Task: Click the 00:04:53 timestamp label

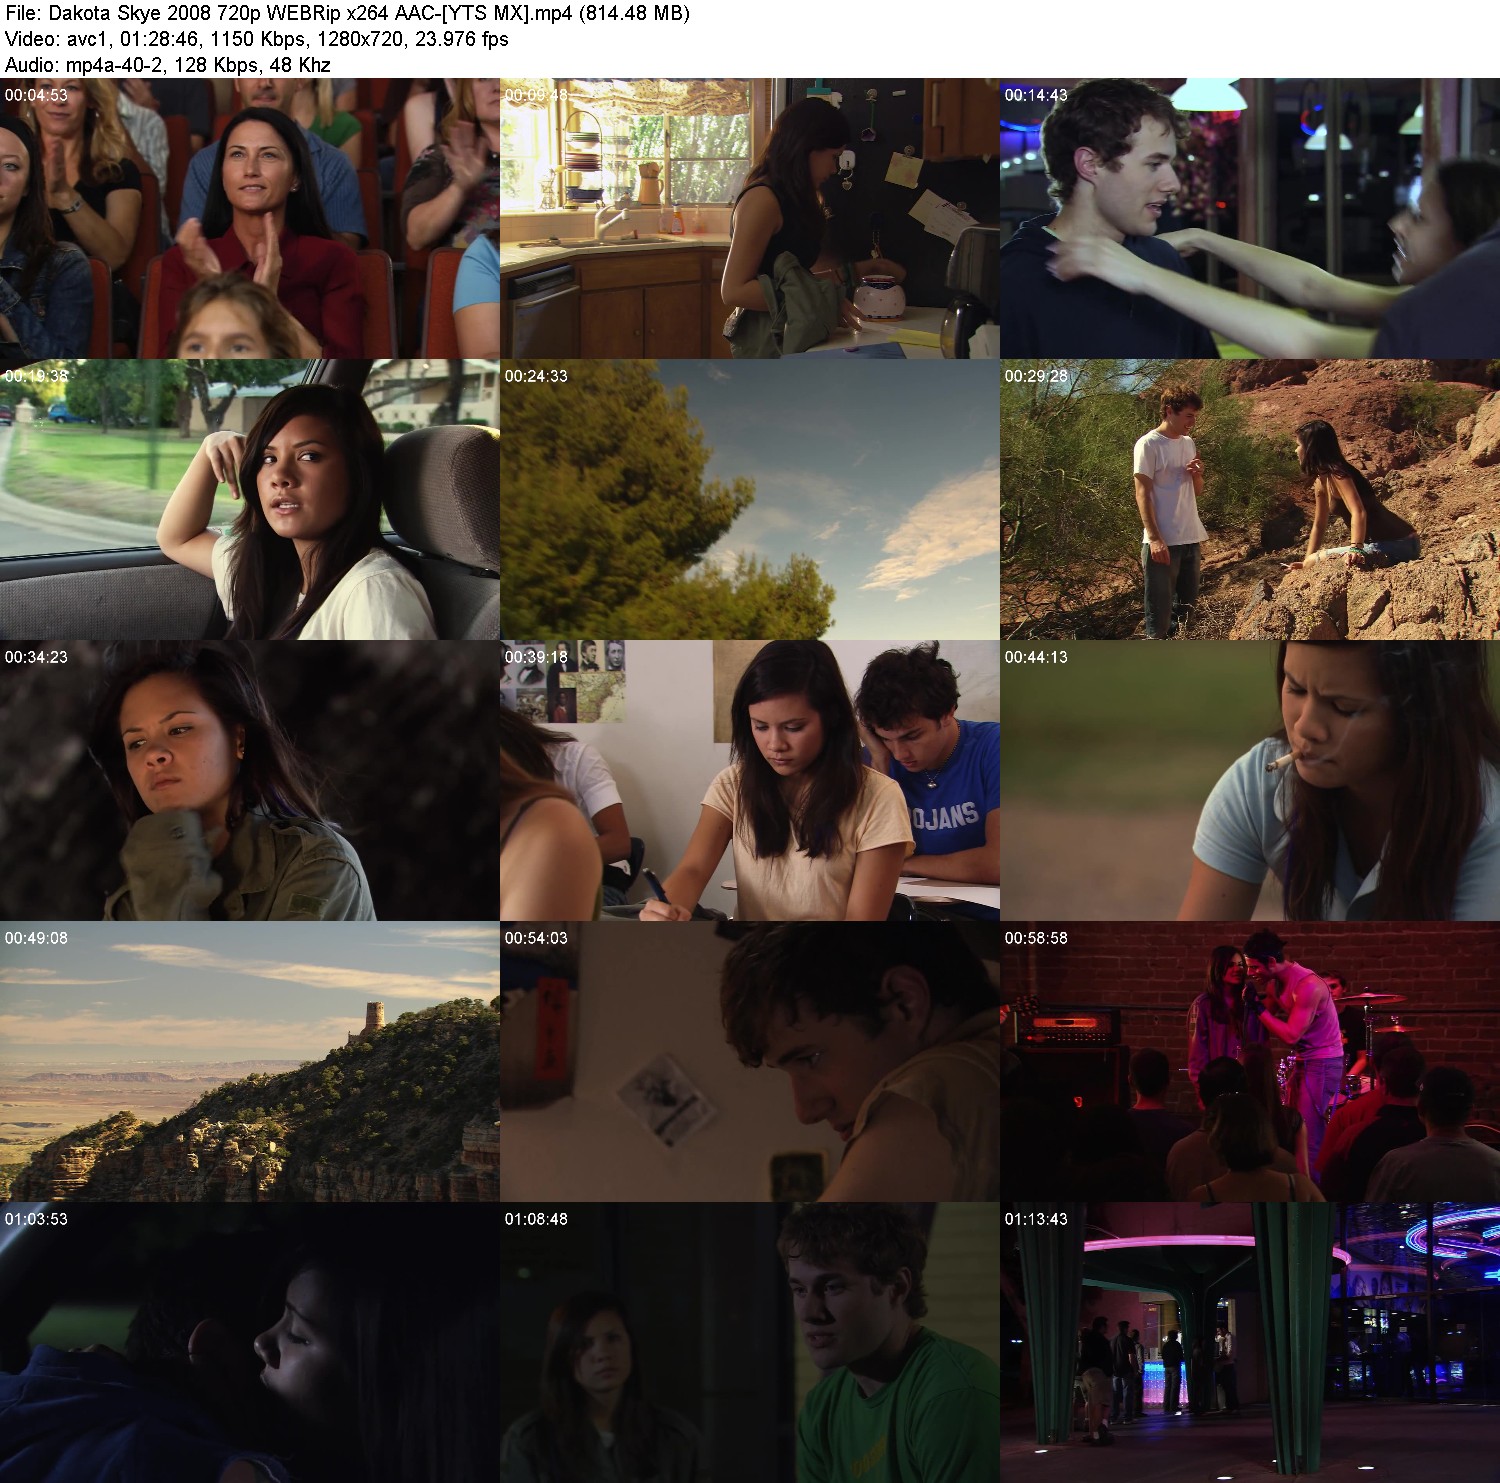Action: pyautogui.click(x=36, y=95)
